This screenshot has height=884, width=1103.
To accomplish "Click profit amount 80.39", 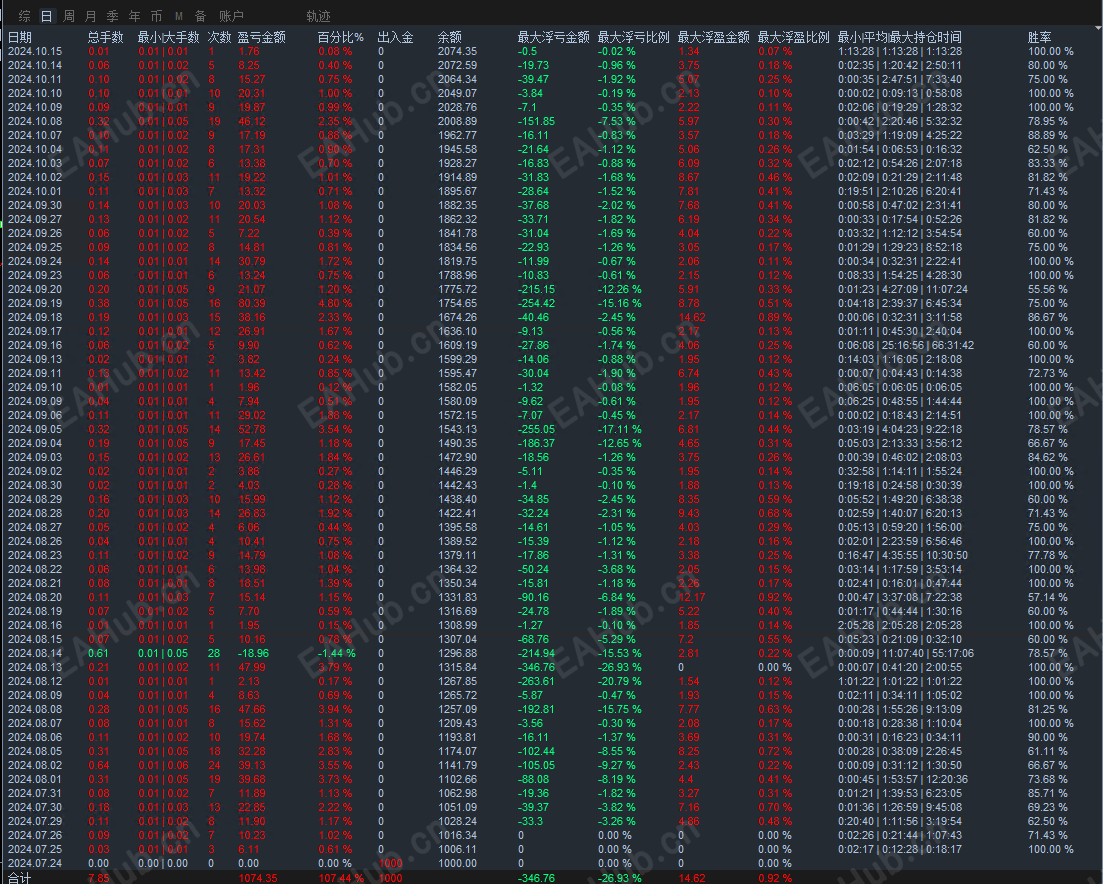I will [x=252, y=303].
